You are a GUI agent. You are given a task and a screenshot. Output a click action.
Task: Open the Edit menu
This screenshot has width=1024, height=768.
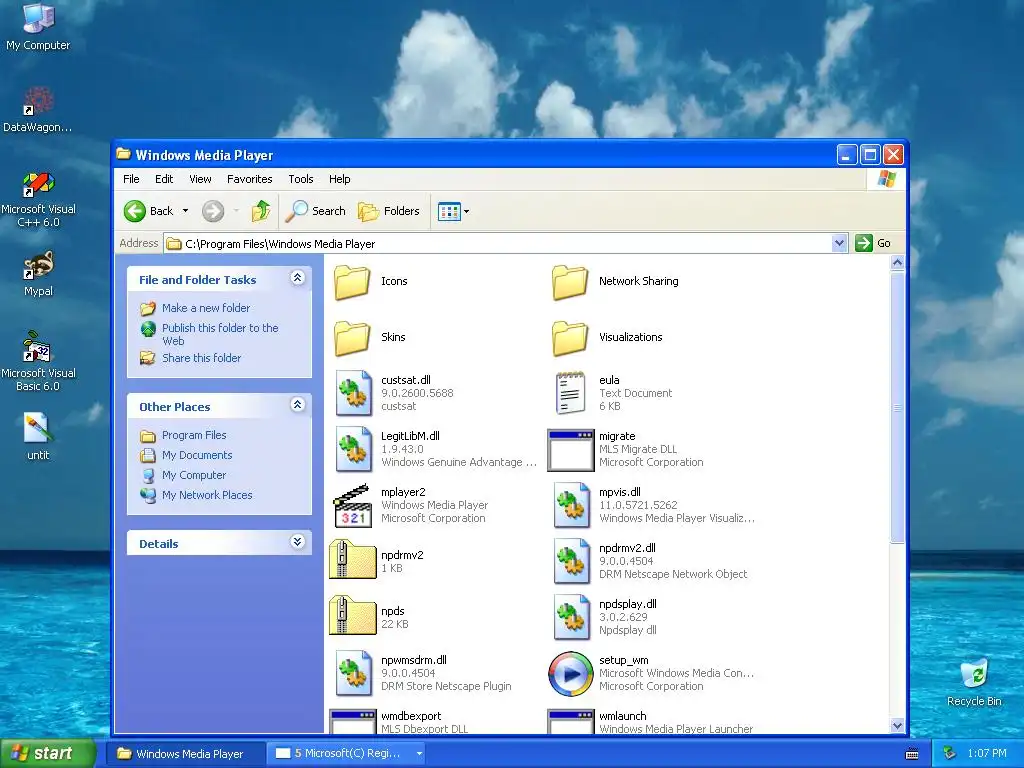[164, 179]
